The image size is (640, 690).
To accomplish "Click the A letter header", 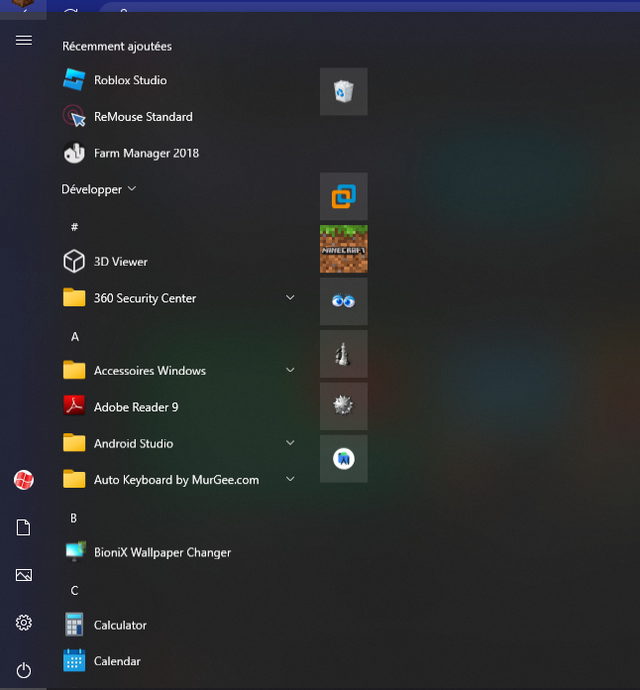I will point(75,337).
